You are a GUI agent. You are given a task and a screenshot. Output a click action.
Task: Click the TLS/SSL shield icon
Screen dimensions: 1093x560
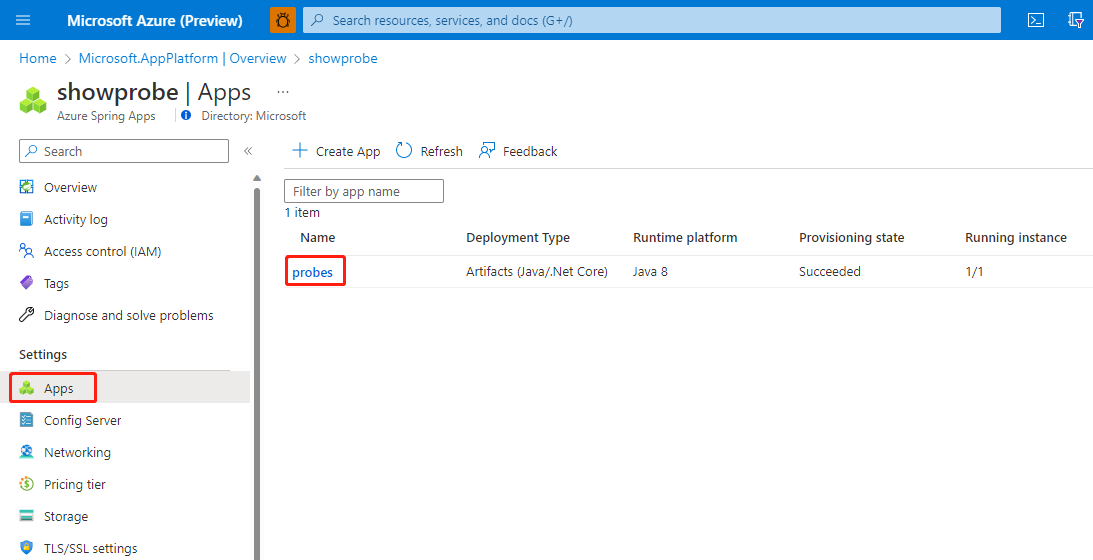click(26, 548)
